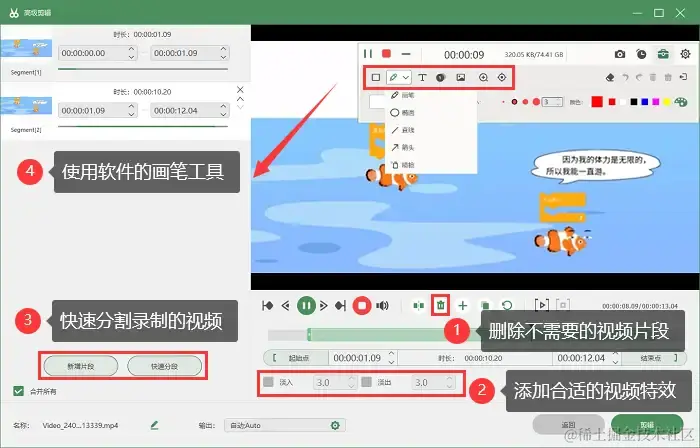Select the insert image tool
The width and height of the screenshot is (700, 448).
[461, 78]
